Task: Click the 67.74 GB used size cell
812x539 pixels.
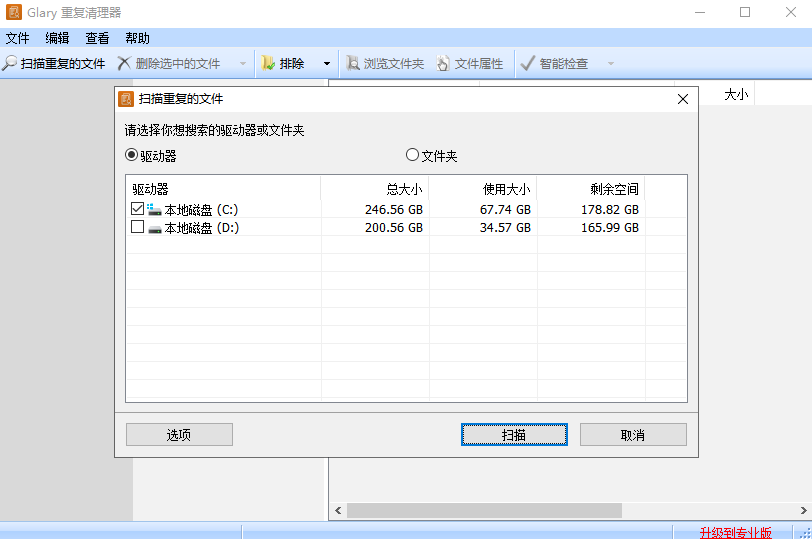Action: 505,210
